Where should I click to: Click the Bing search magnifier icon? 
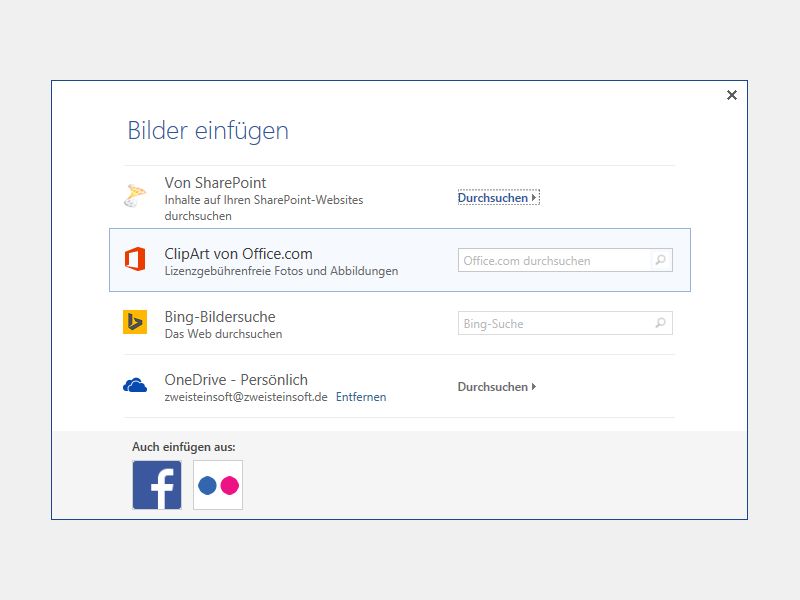pyautogui.click(x=661, y=323)
